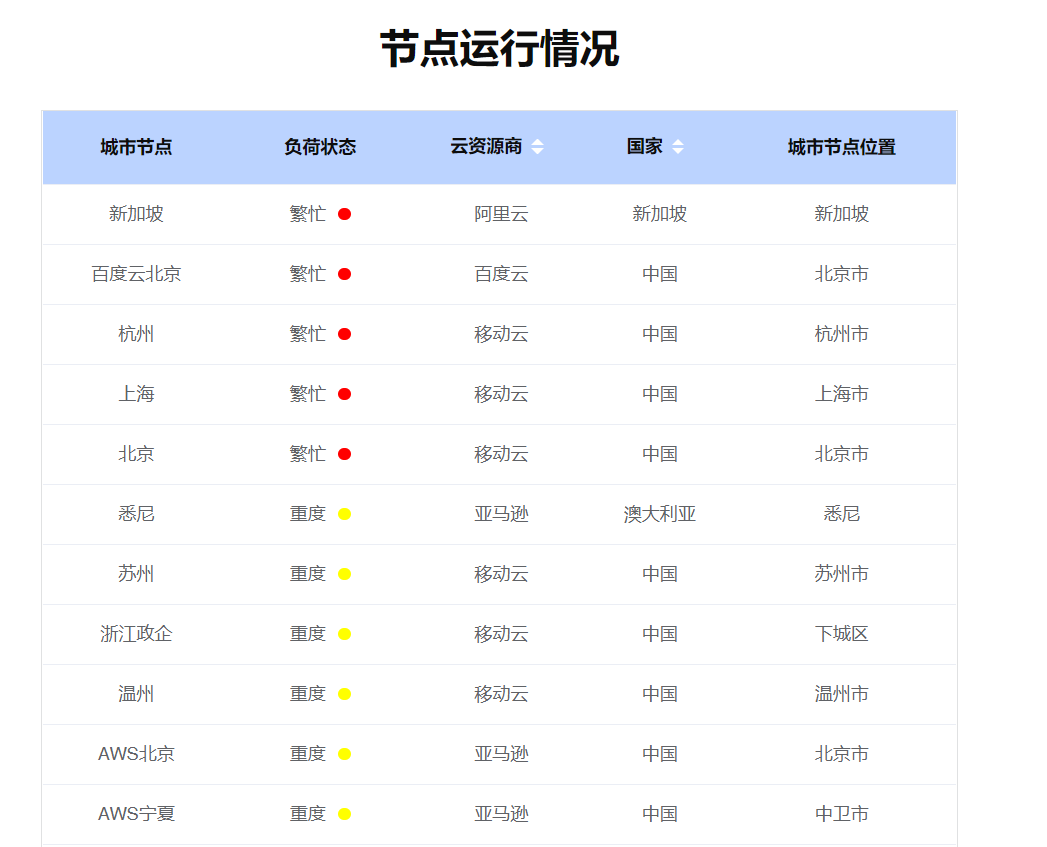1047x847 pixels.
Task: Select the AWS北京 node name cell
Action: (136, 754)
